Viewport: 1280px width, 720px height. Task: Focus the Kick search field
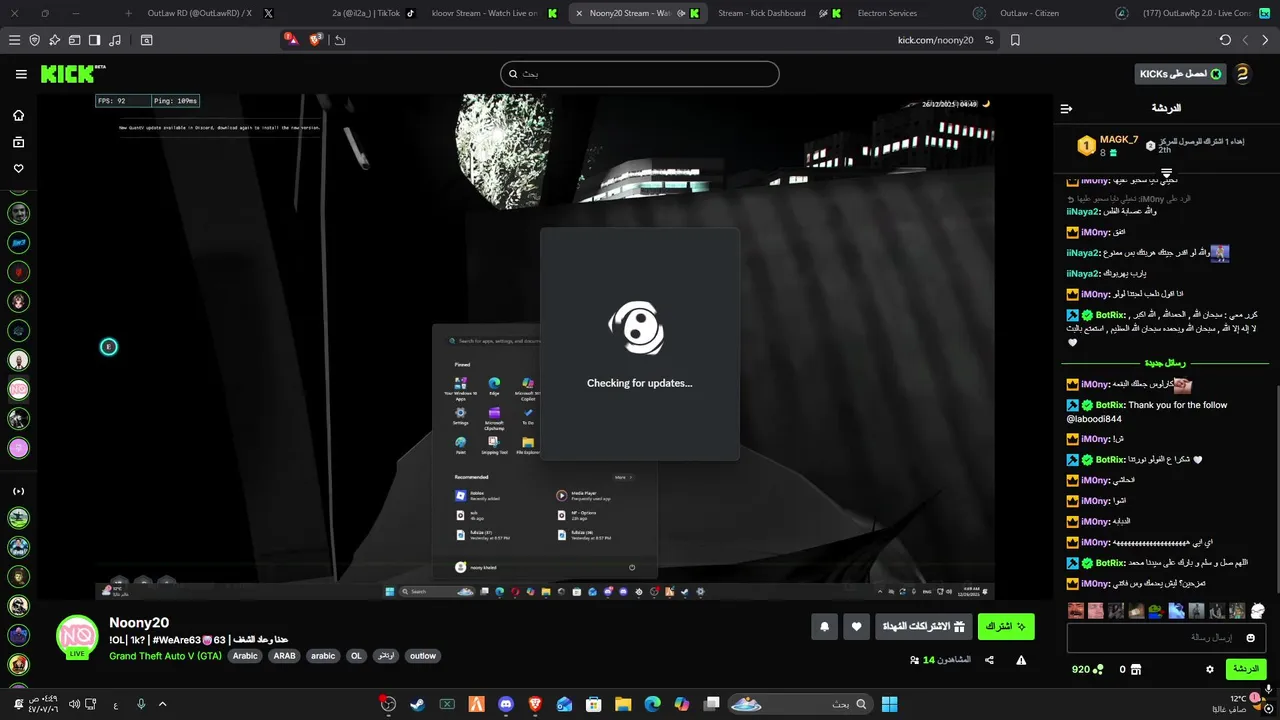point(639,74)
